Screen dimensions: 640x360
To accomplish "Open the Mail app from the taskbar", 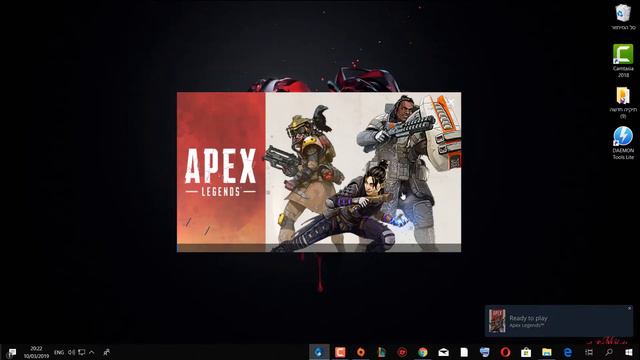I will 444,352.
